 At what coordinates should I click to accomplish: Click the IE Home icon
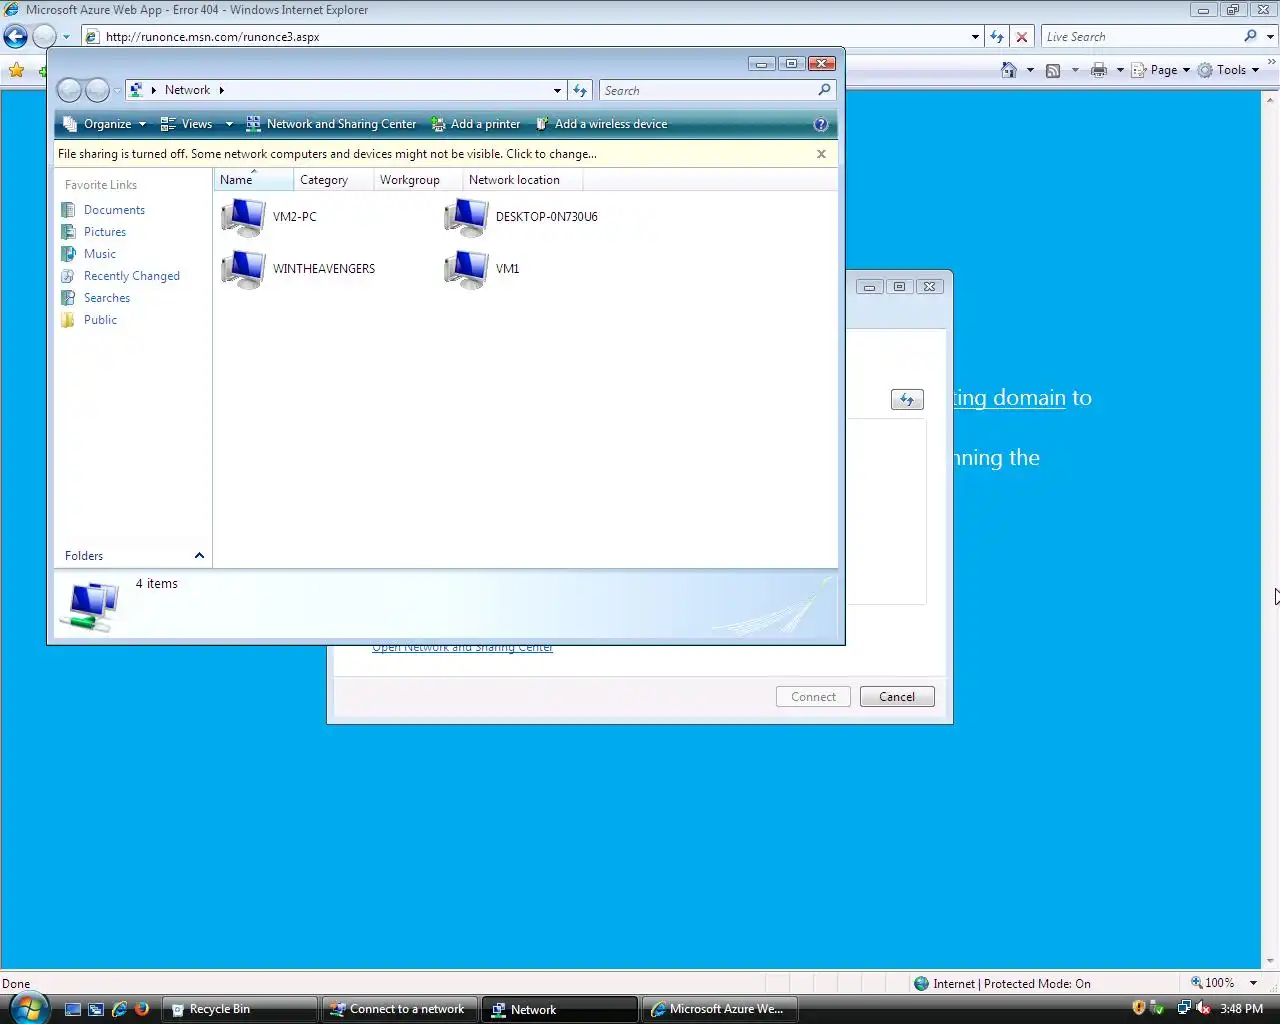click(1009, 70)
